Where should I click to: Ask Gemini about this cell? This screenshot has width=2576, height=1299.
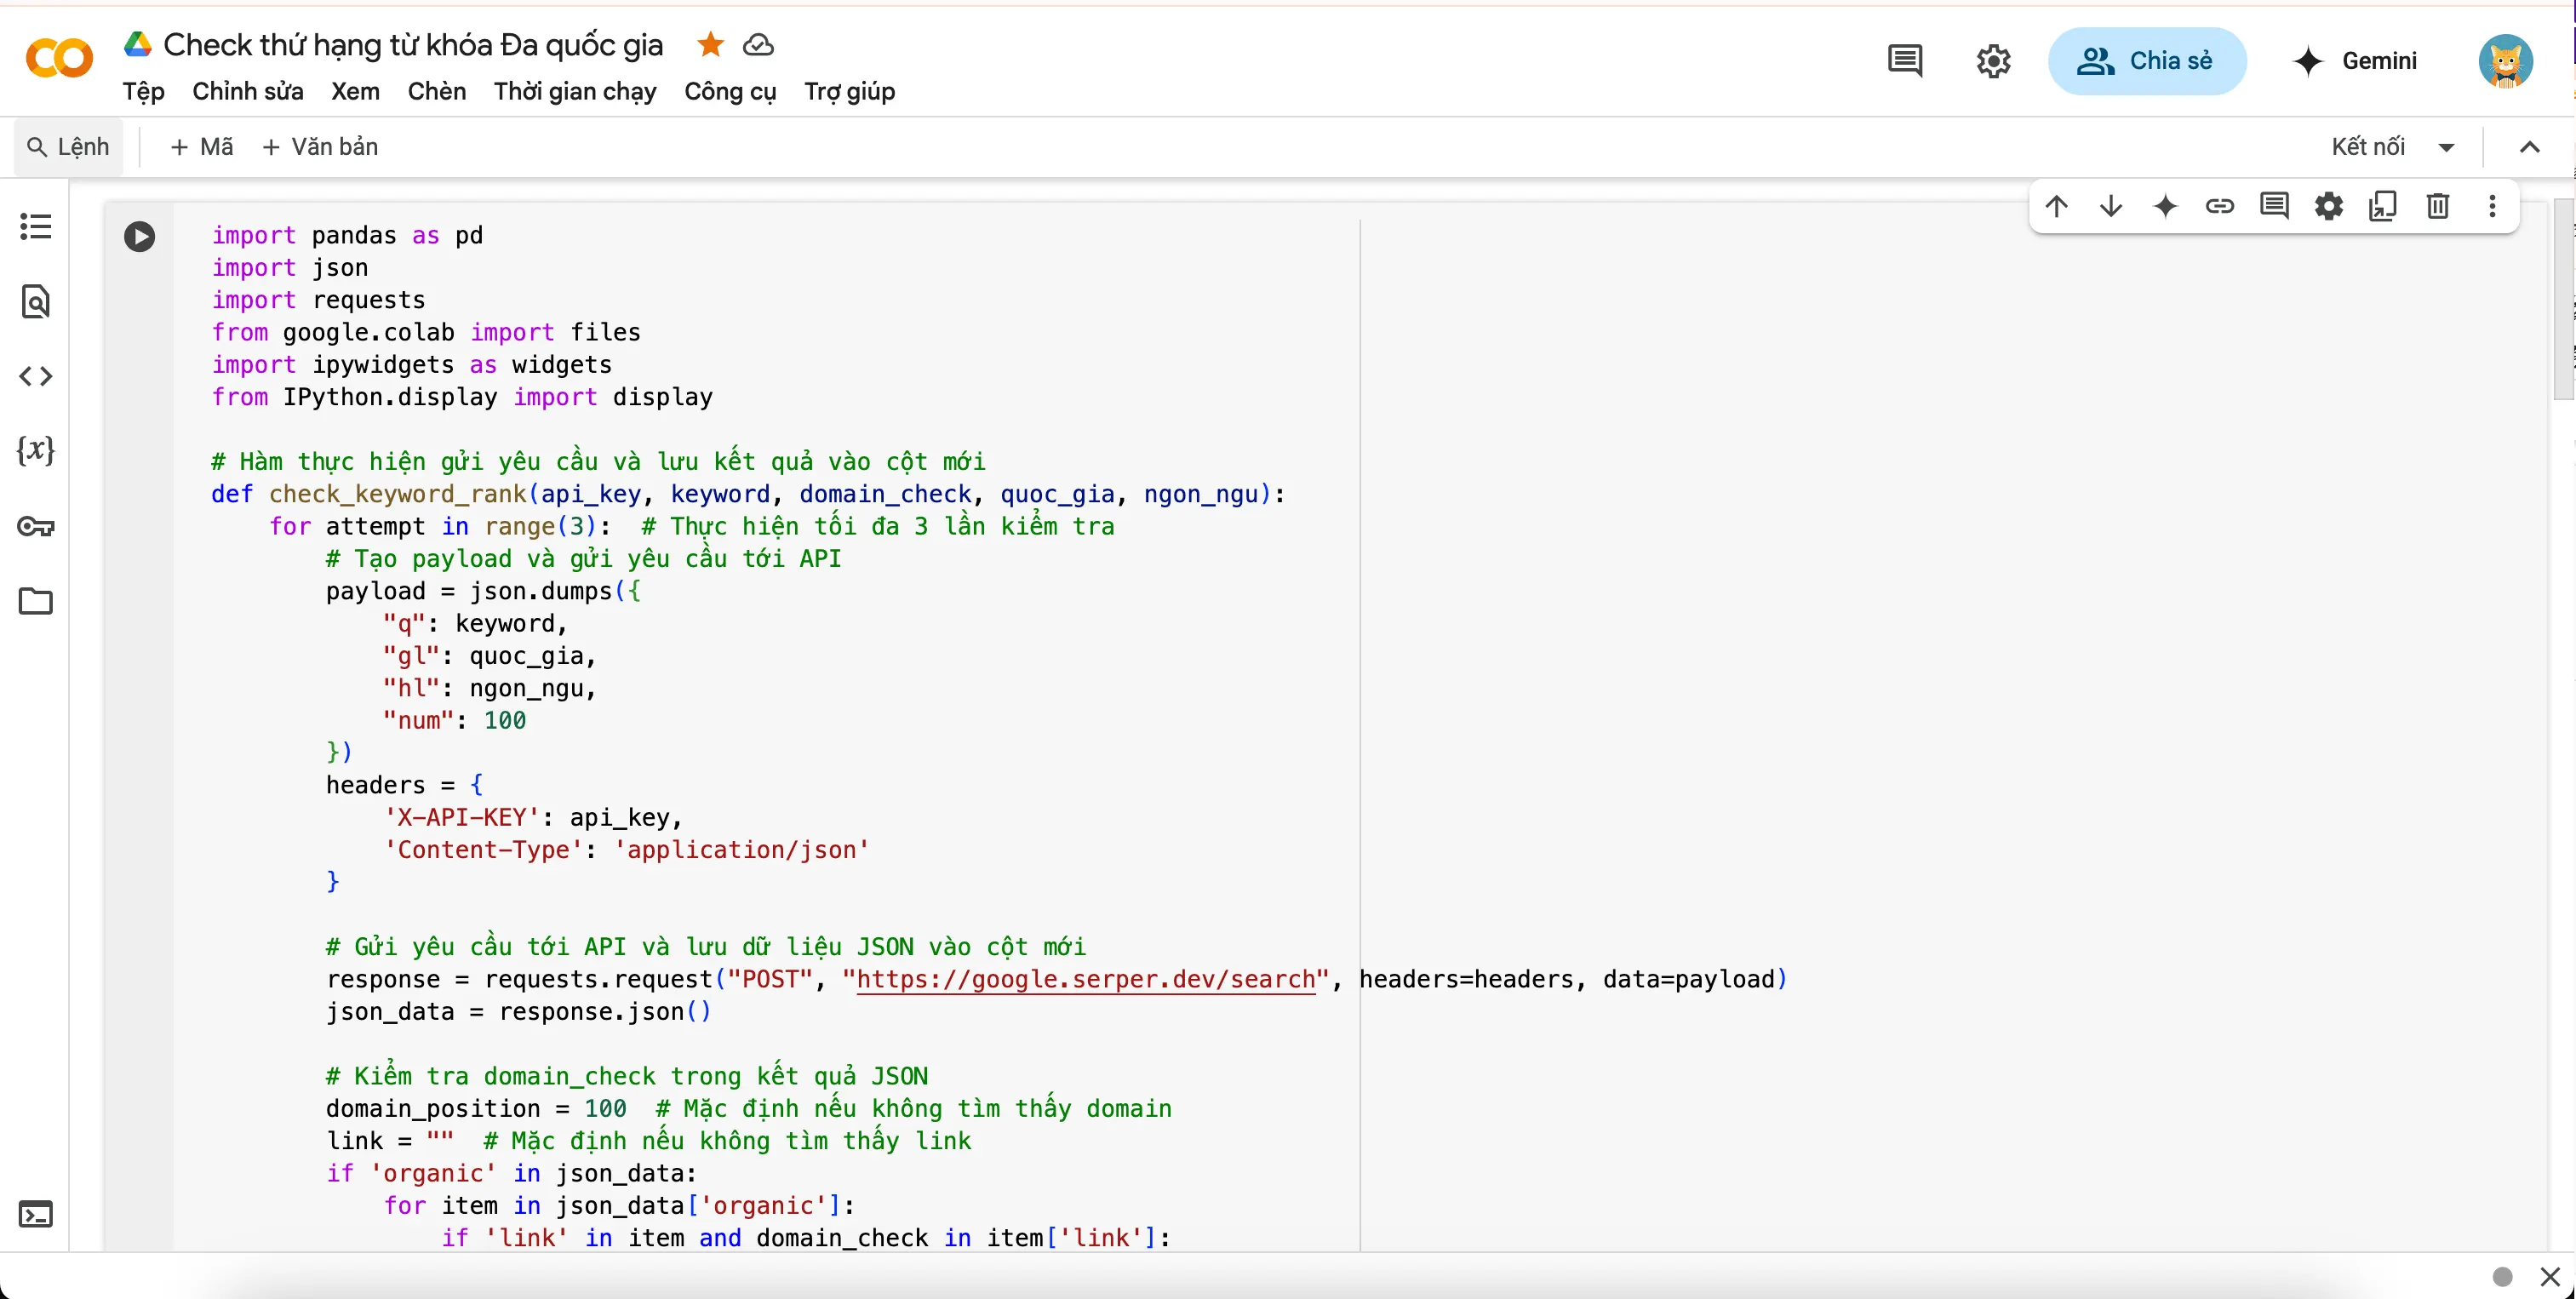[2166, 206]
